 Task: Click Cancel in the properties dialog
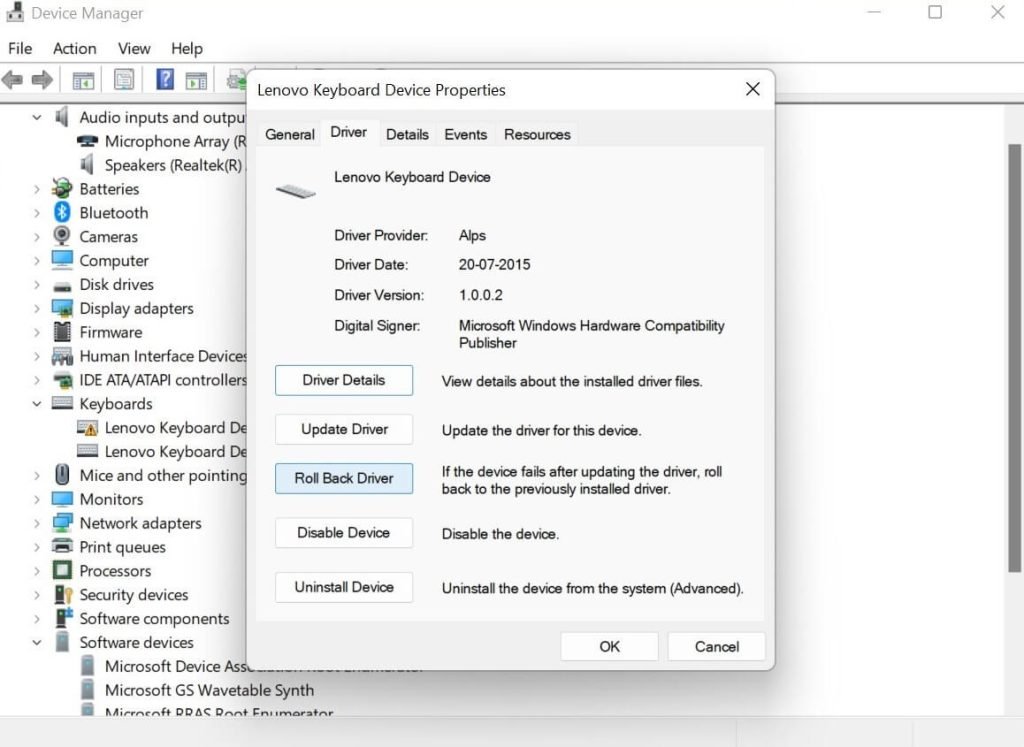coord(716,646)
